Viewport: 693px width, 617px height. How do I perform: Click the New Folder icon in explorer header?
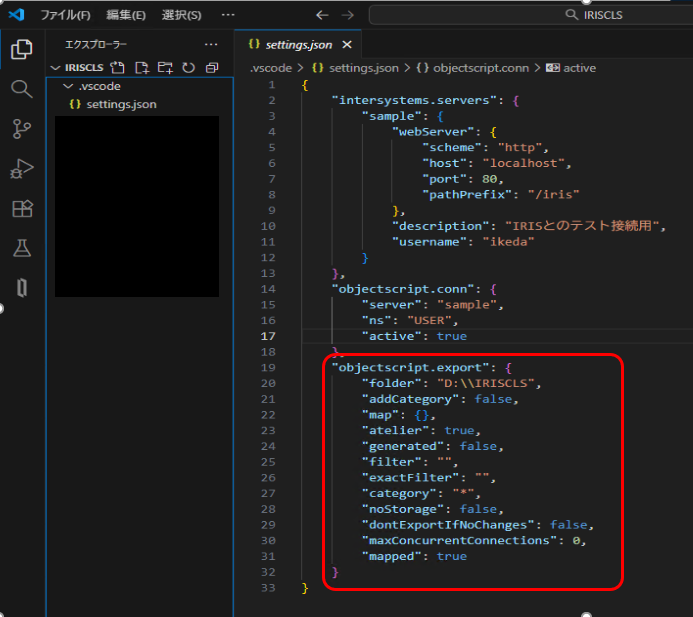click(165, 68)
